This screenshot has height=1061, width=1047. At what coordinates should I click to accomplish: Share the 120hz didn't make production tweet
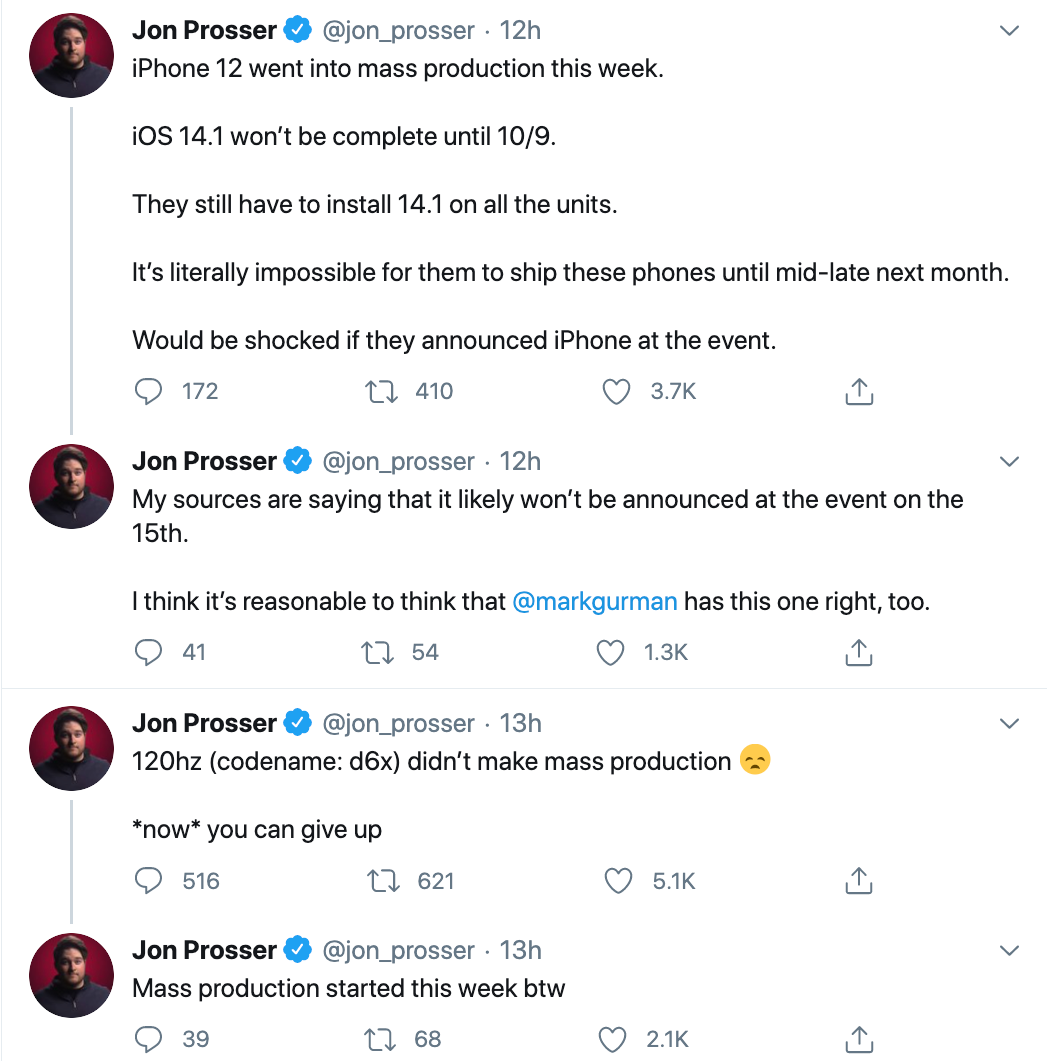[859, 881]
